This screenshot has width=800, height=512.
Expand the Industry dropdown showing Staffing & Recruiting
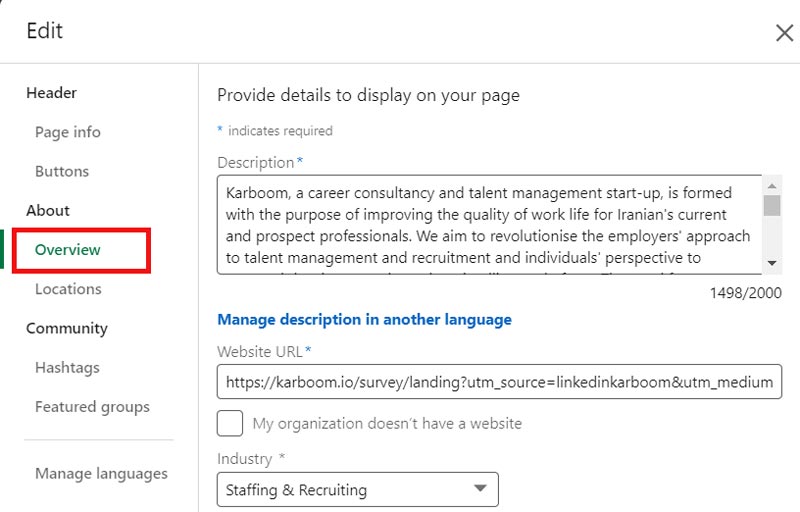pyautogui.click(x=357, y=489)
